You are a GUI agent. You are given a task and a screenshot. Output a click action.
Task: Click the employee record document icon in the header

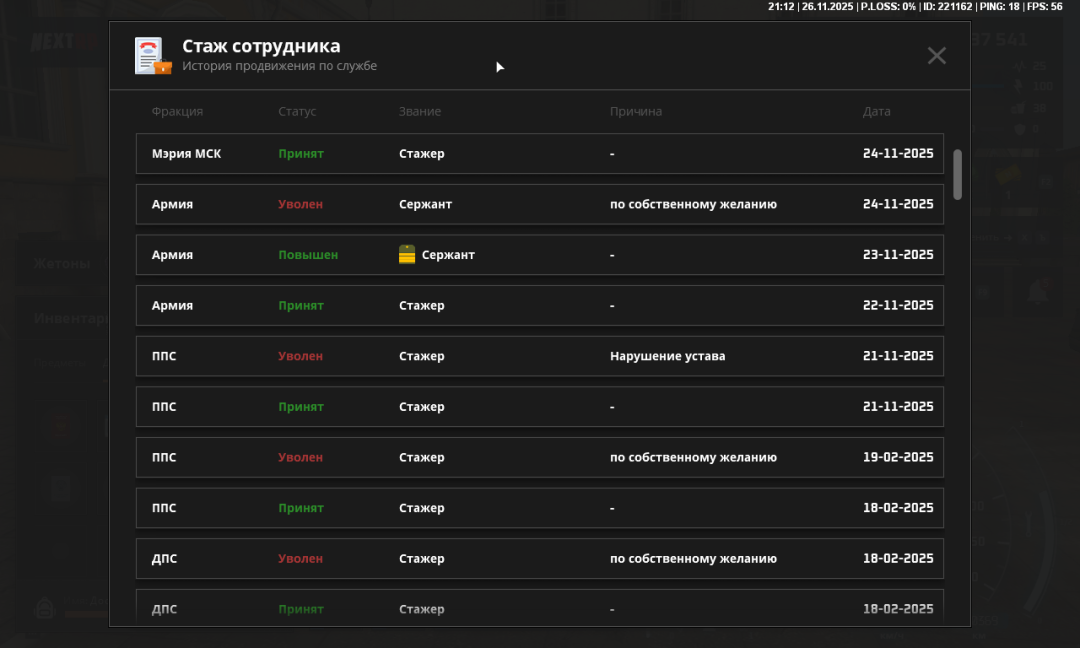pos(153,56)
